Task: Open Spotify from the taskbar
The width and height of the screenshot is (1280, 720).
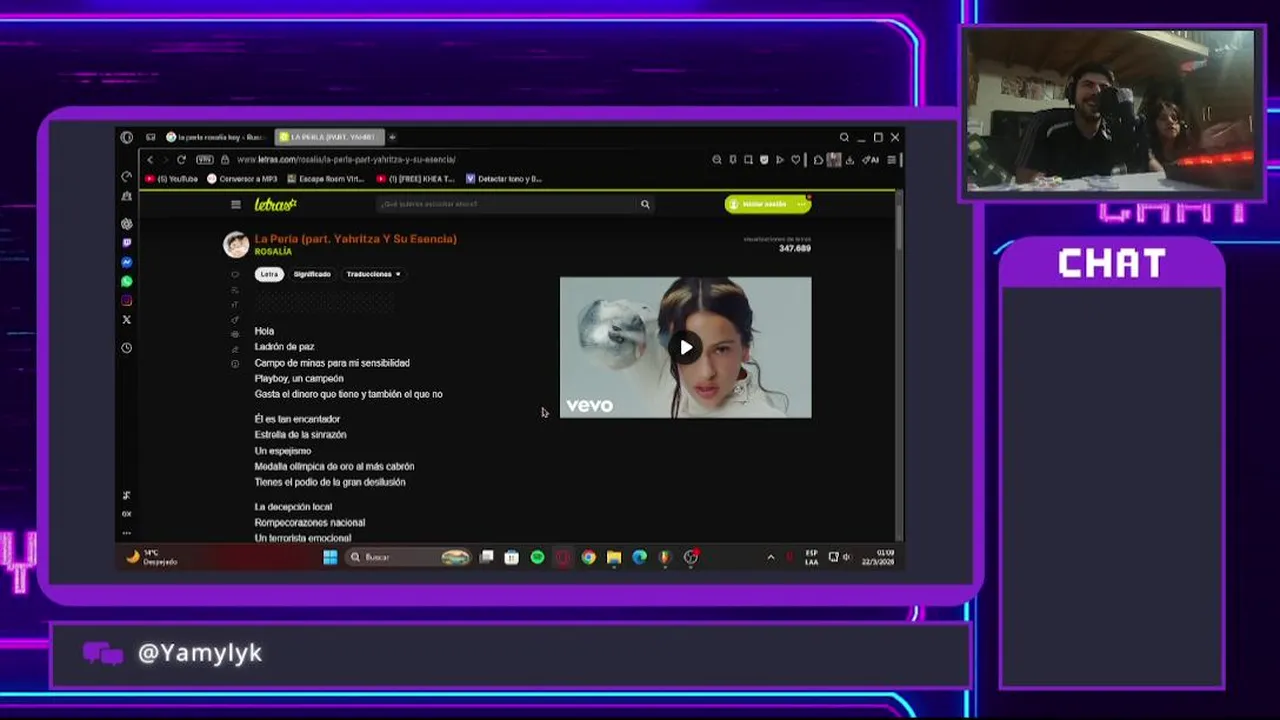Action: [537, 557]
